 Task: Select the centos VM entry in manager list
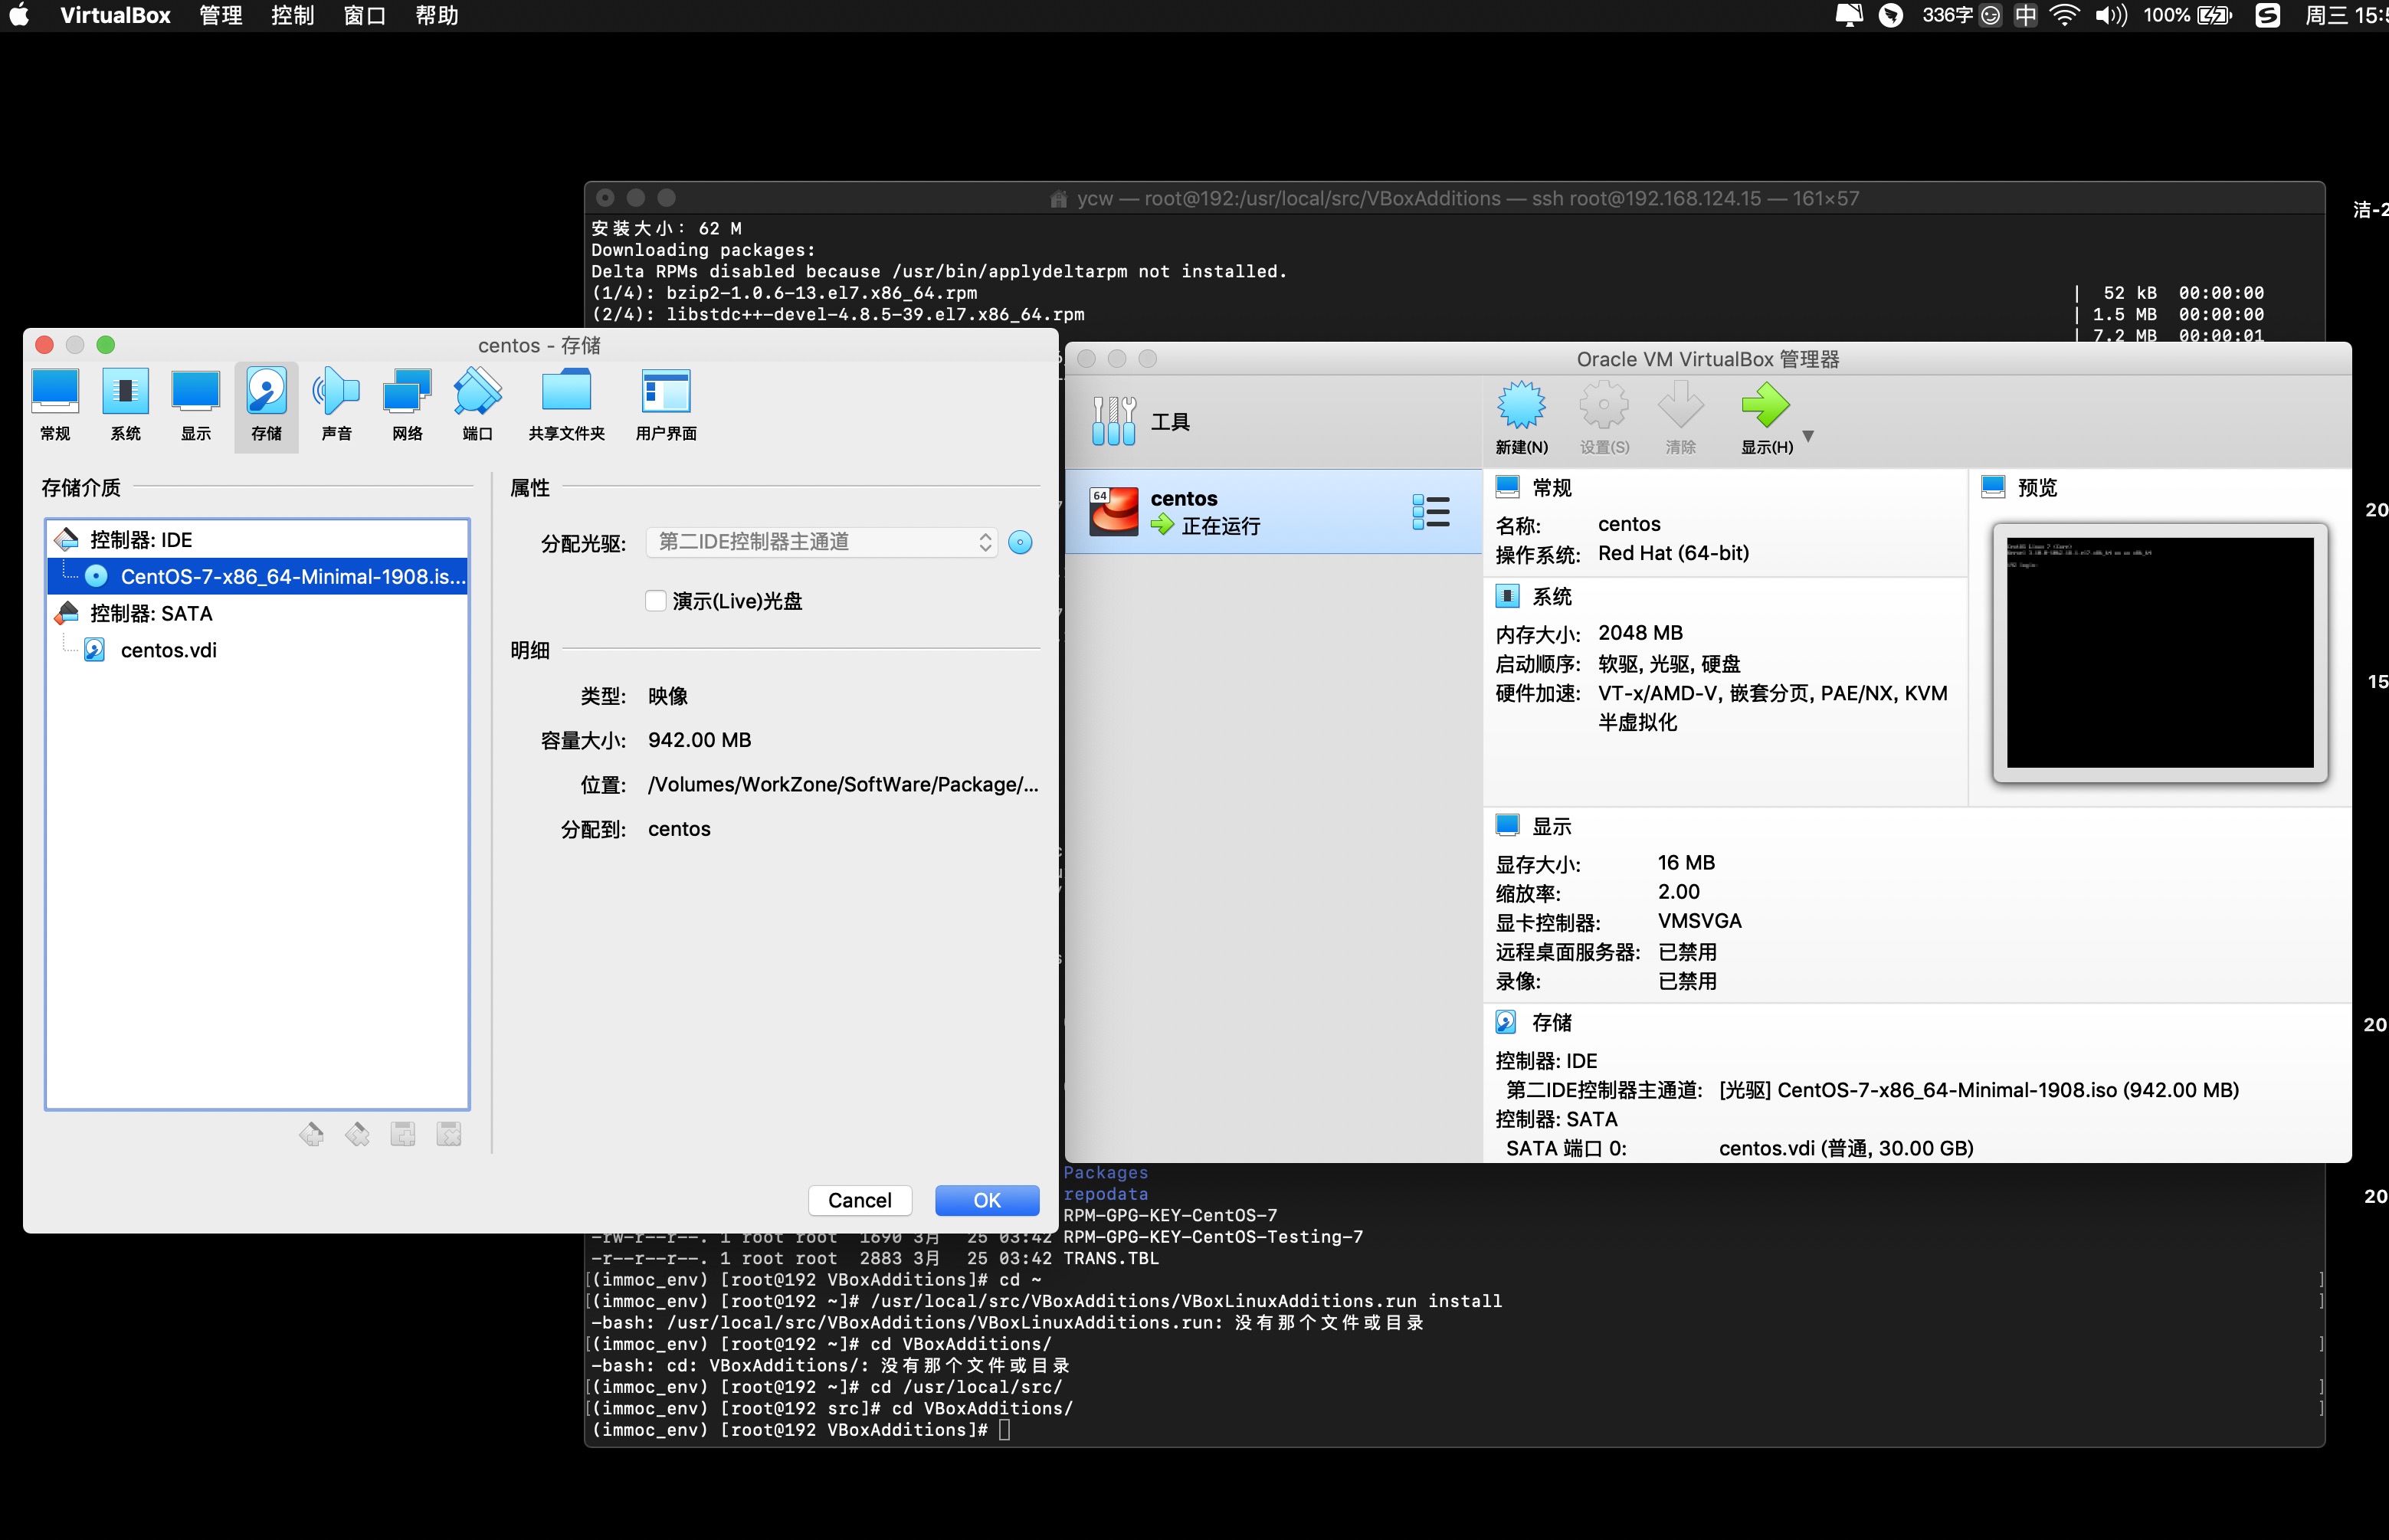click(1273, 512)
